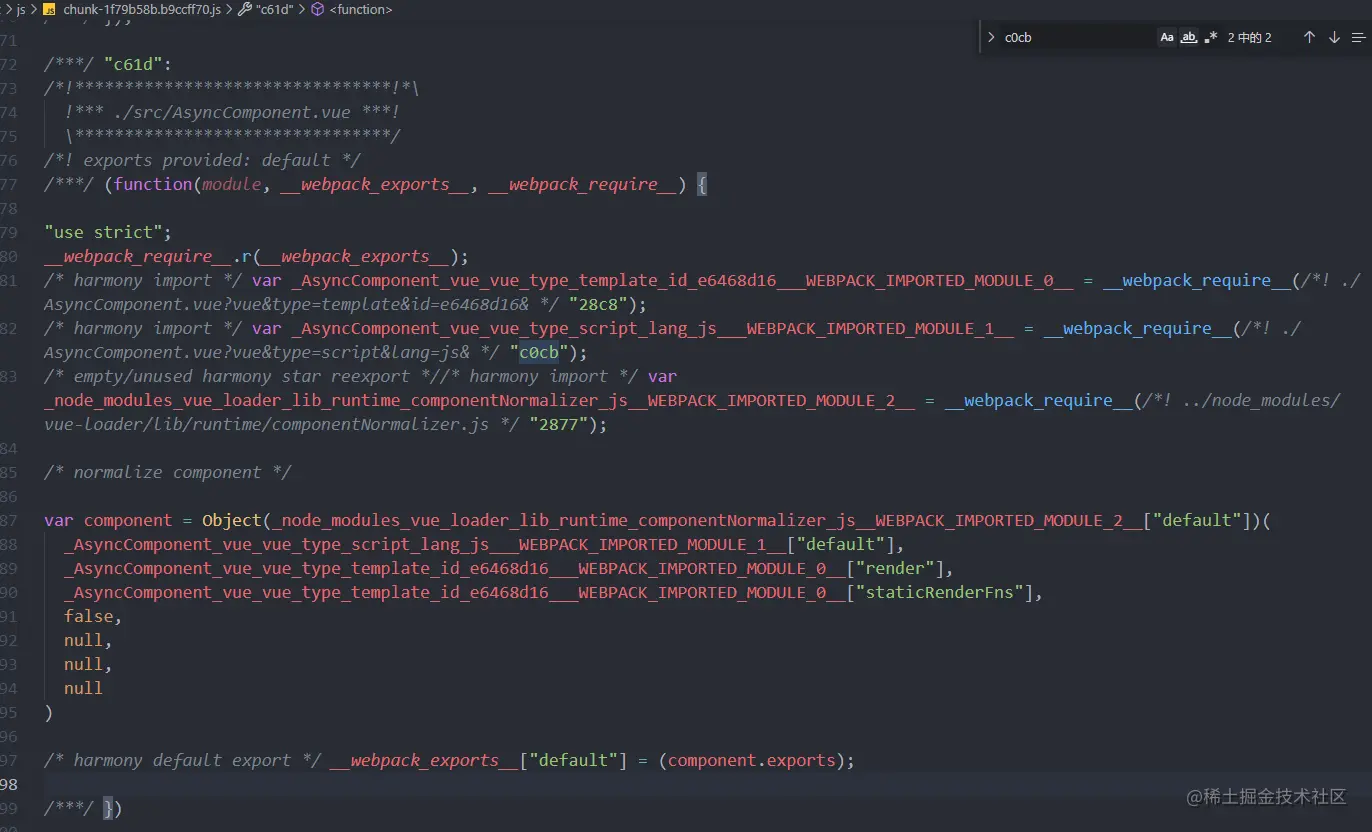This screenshot has width=1372, height=832.
Task: Open chunk-1f79b58b.b9ccff70.js breadcrumb
Action: (142, 9)
